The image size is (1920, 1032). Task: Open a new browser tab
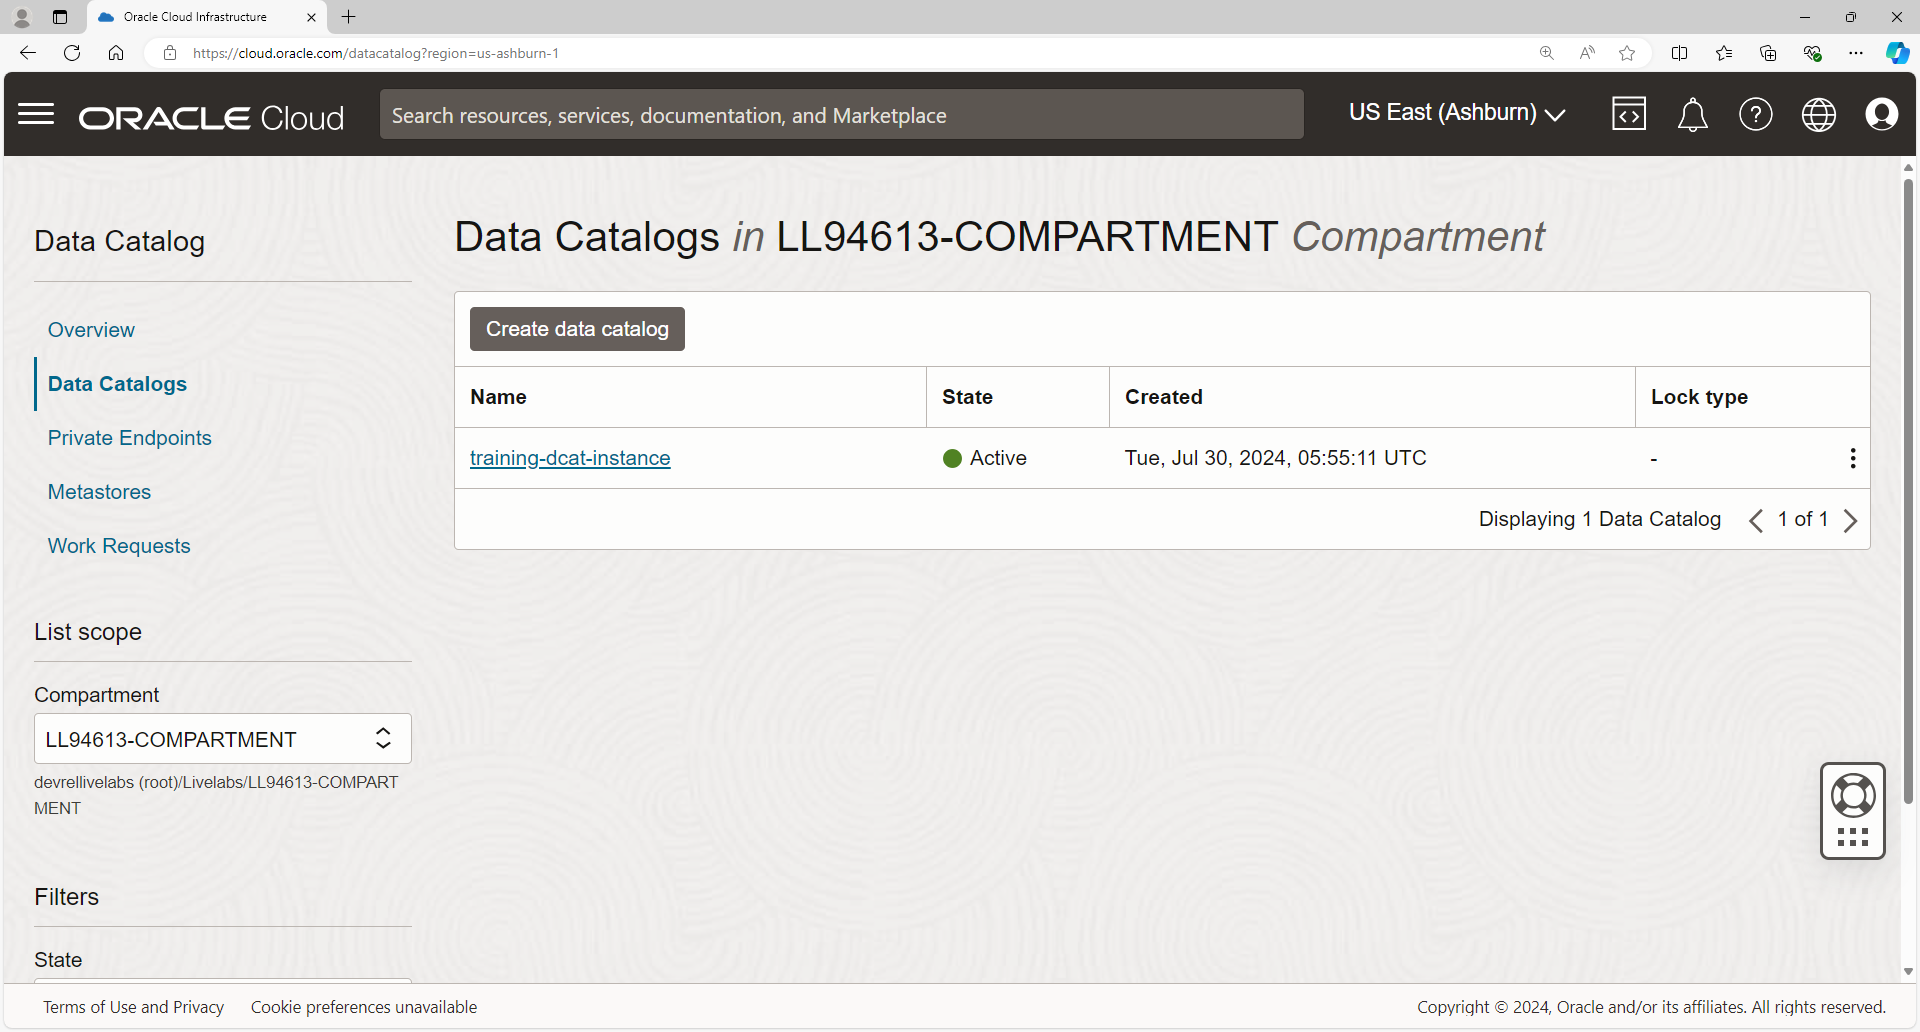(x=348, y=17)
